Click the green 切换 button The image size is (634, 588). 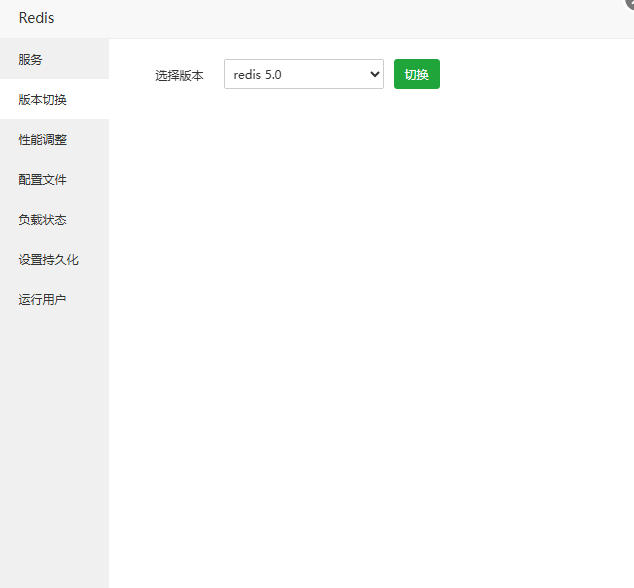pyautogui.click(x=417, y=74)
